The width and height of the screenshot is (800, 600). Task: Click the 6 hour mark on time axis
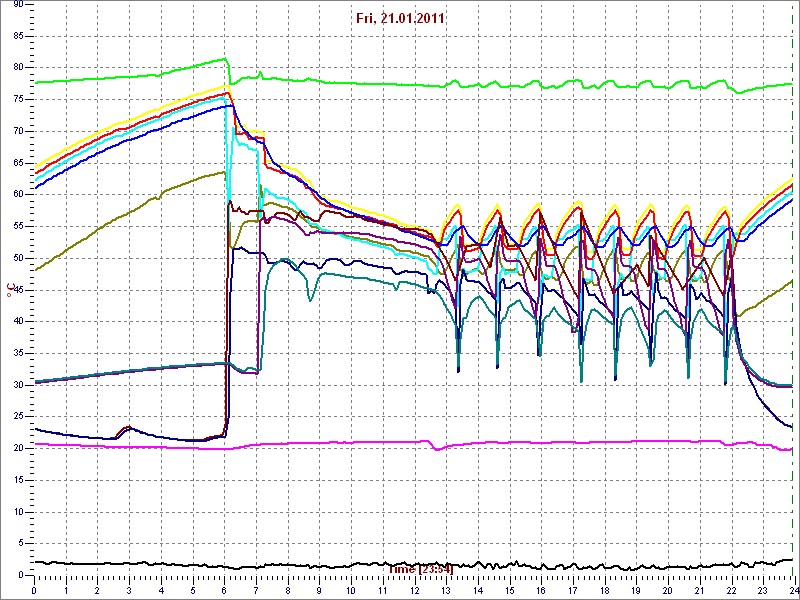224,590
